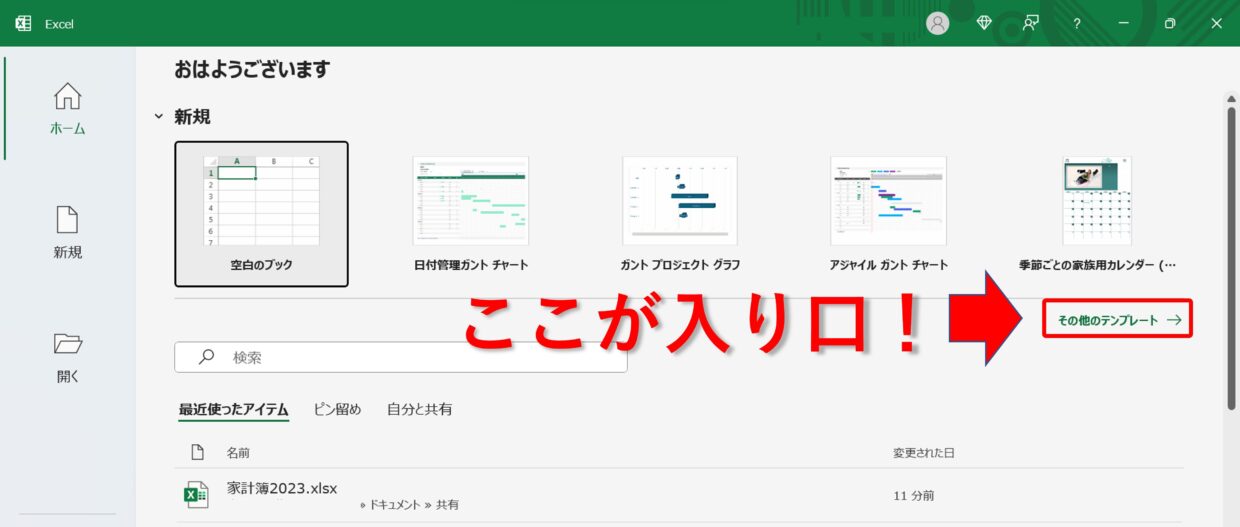Click the Open (開く) folder icon

(x=67, y=345)
